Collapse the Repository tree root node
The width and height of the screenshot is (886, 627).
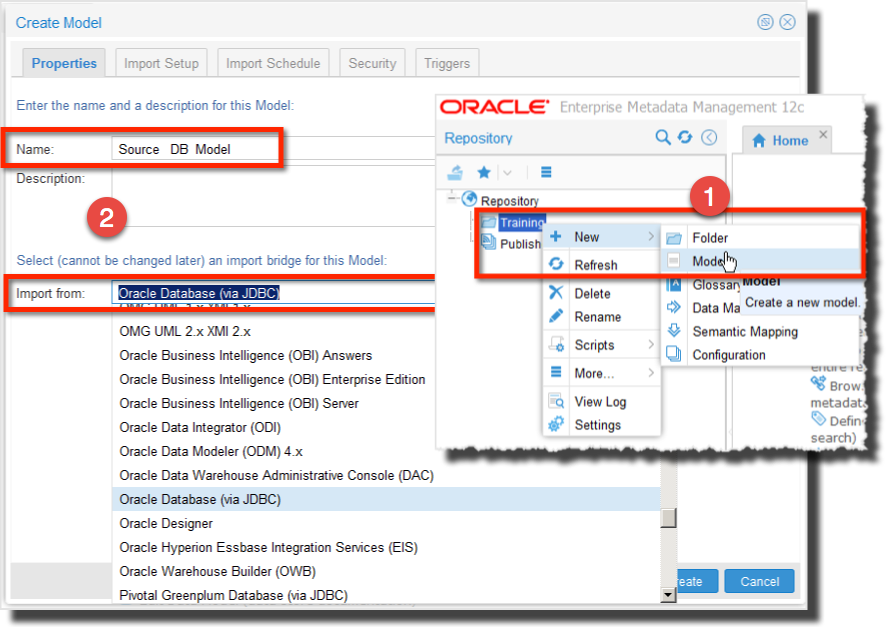pos(451,198)
